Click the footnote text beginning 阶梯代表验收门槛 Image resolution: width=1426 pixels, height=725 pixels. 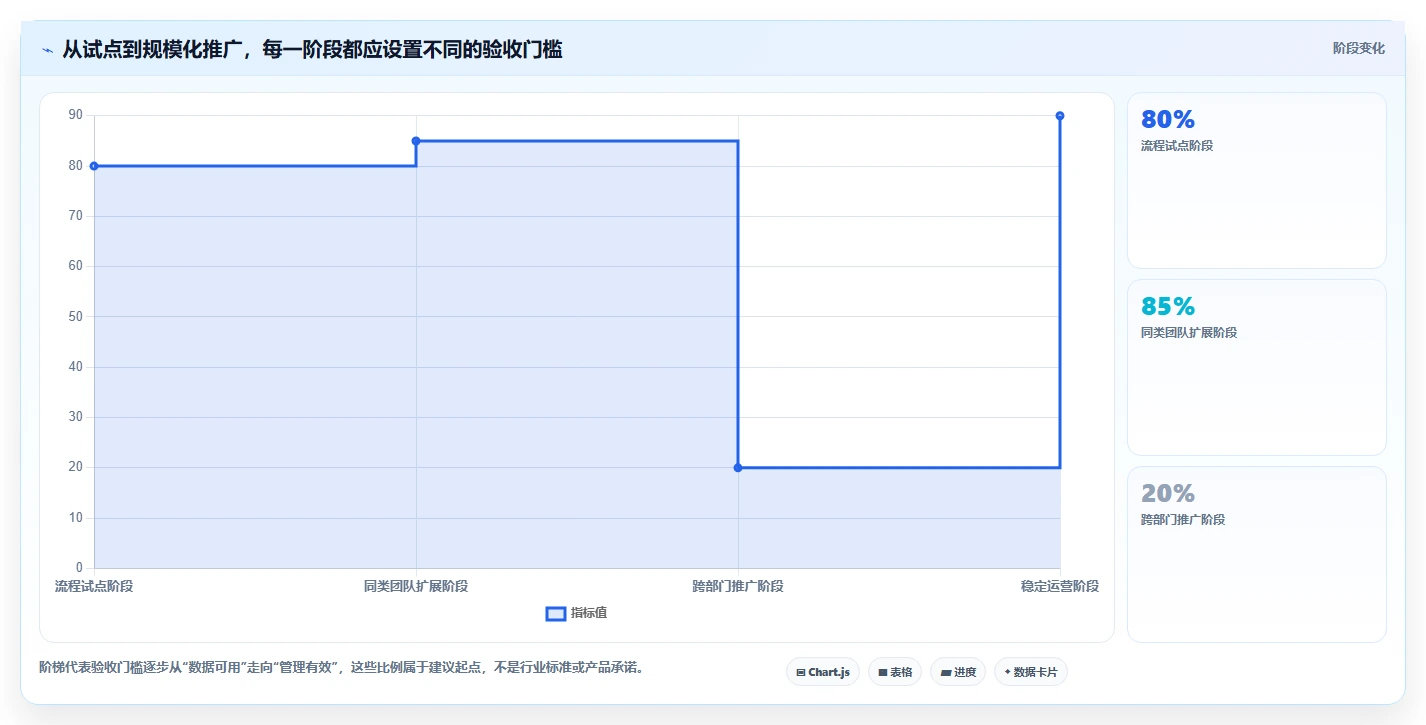341,667
